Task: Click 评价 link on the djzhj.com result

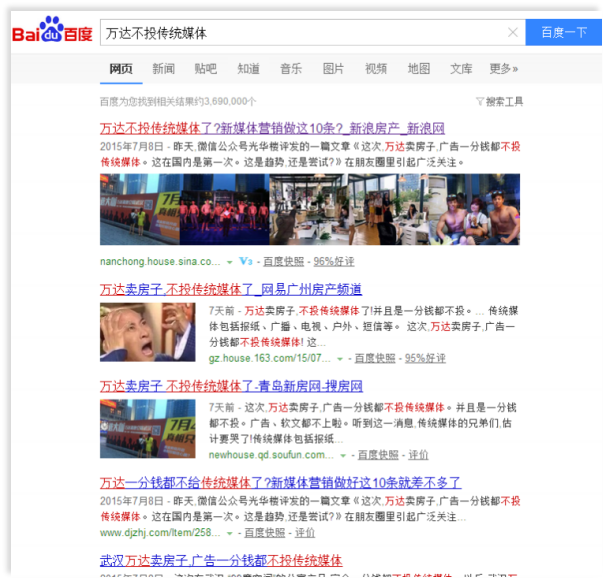Action: [305, 533]
